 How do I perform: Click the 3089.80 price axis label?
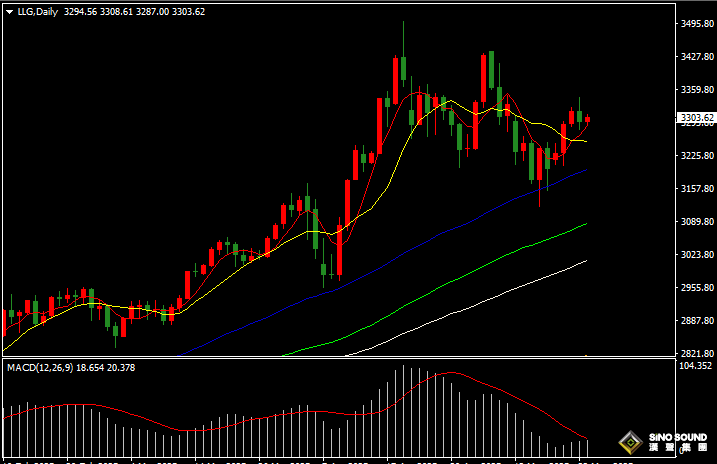[696, 222]
